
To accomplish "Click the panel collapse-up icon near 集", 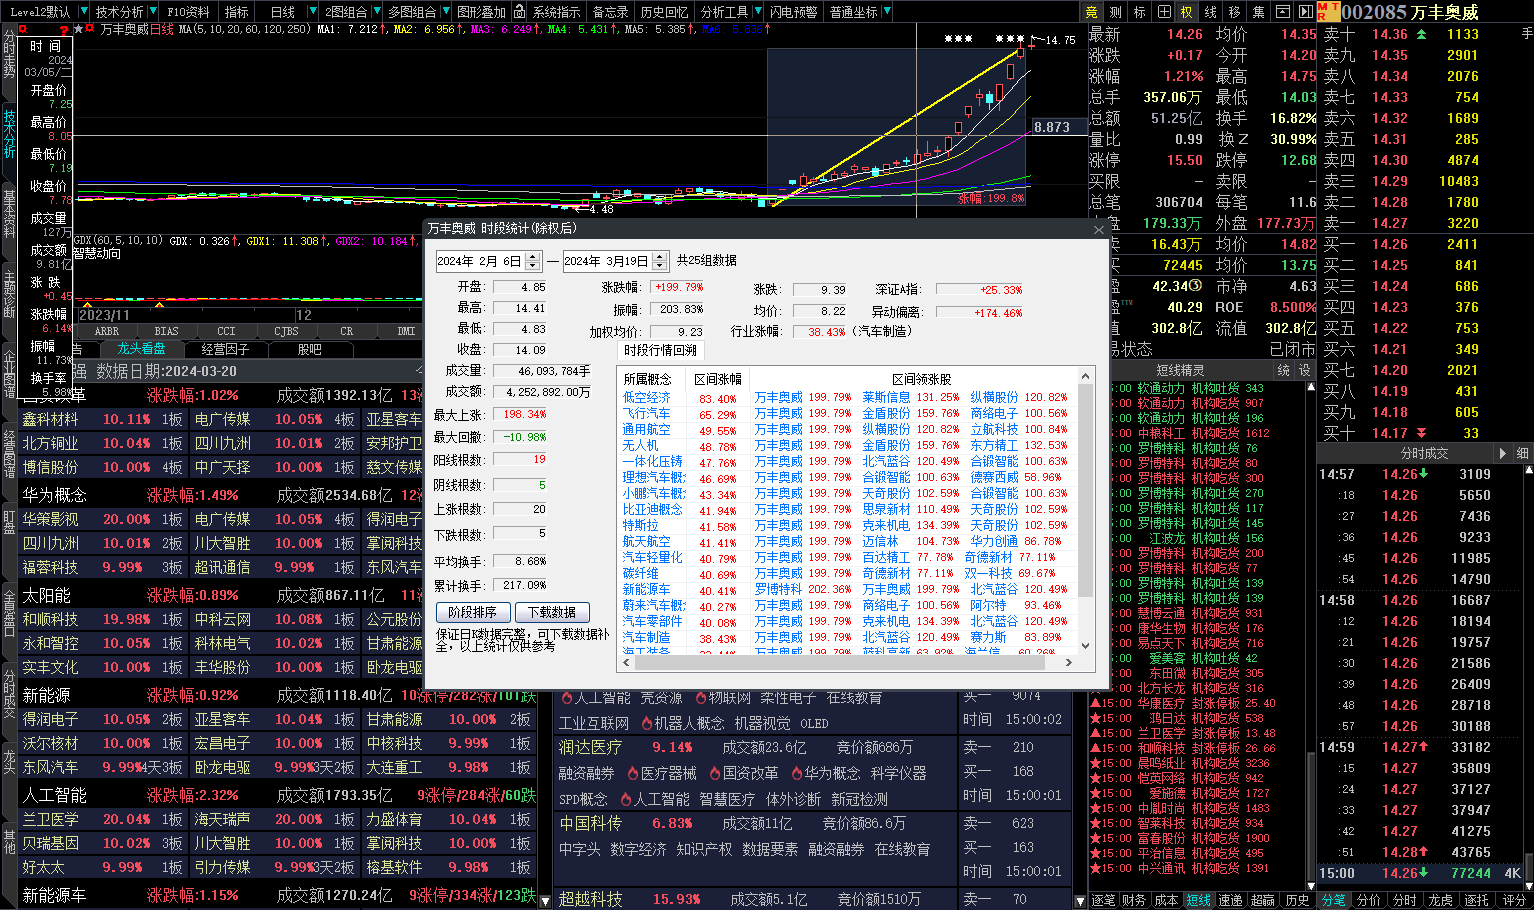I will point(1282,12).
